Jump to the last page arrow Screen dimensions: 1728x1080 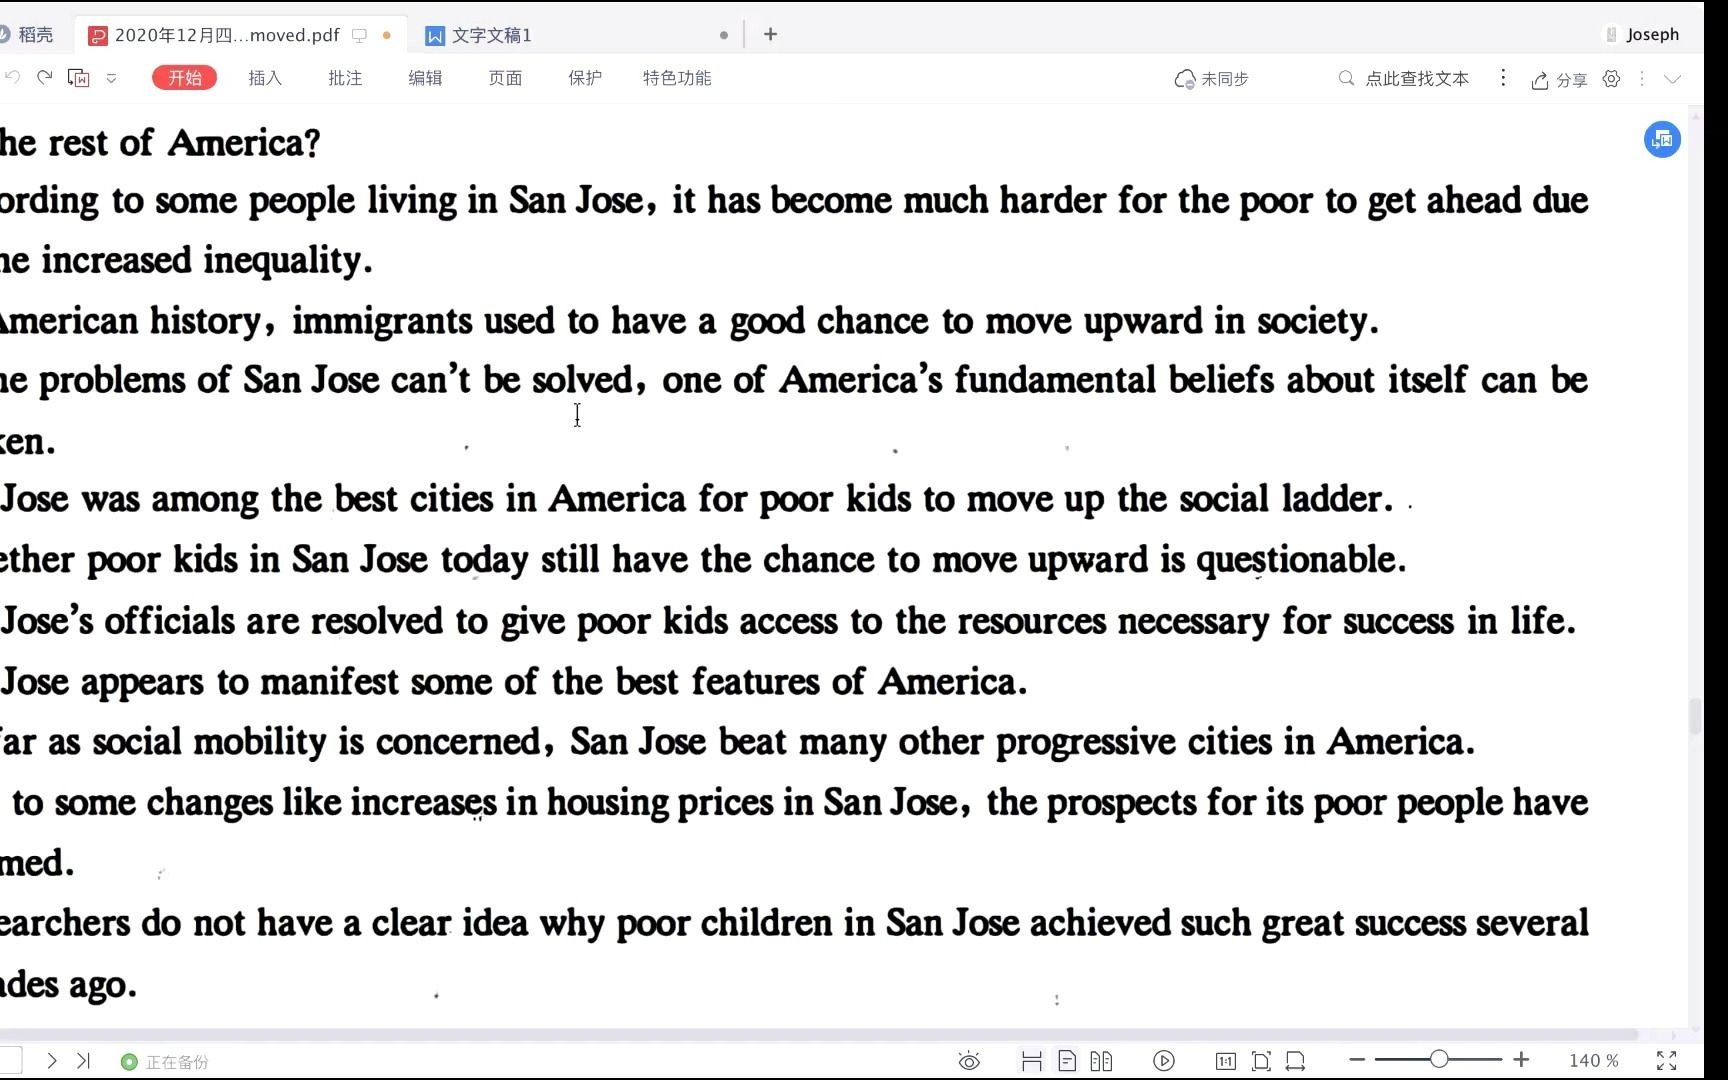coord(84,1061)
